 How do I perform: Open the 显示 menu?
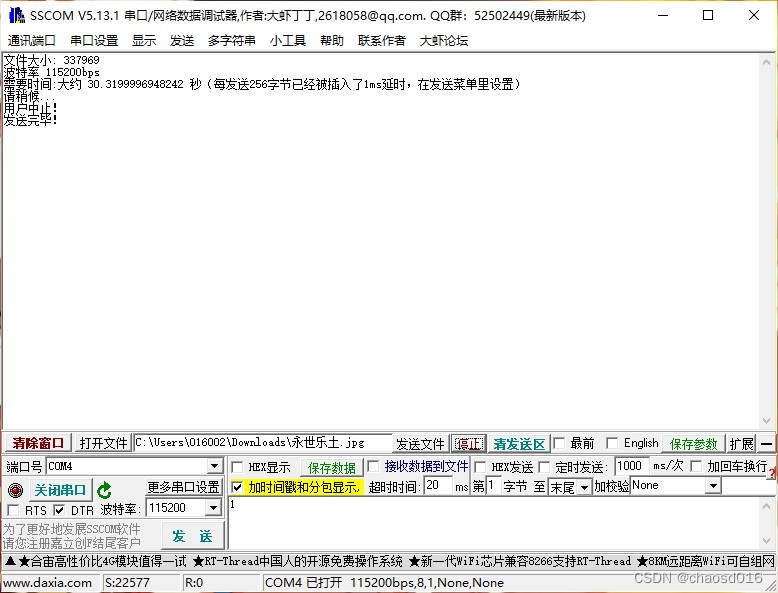(x=144, y=41)
